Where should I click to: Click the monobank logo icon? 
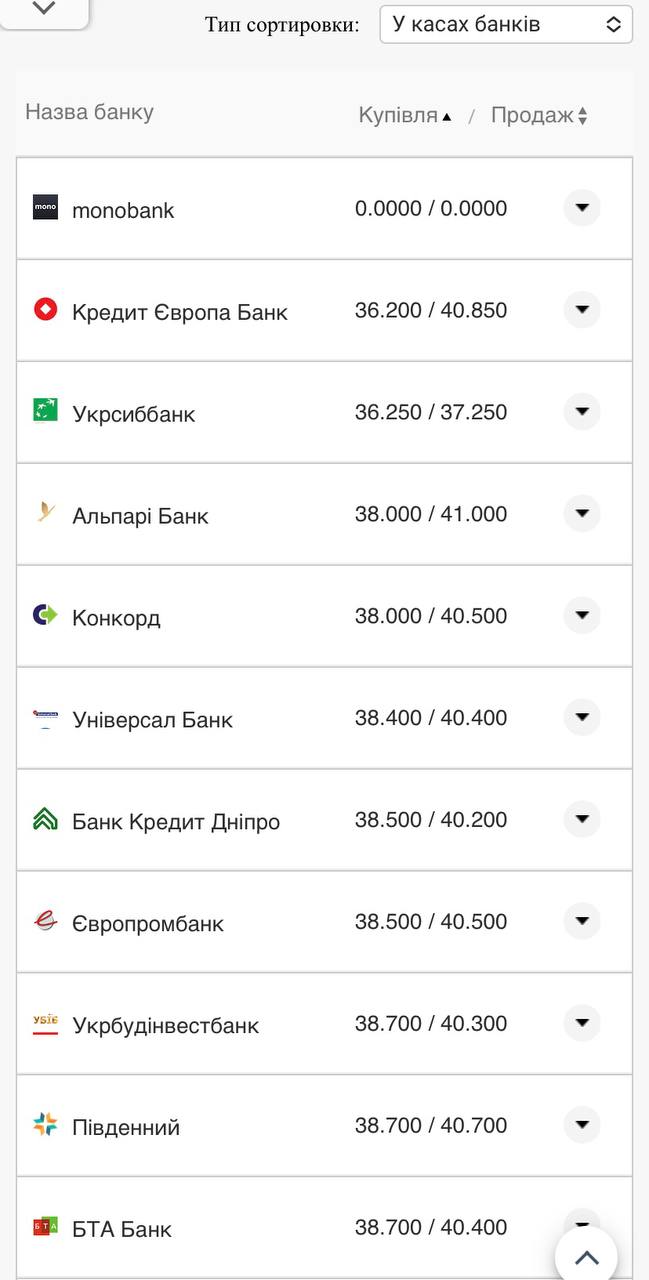click(44, 209)
